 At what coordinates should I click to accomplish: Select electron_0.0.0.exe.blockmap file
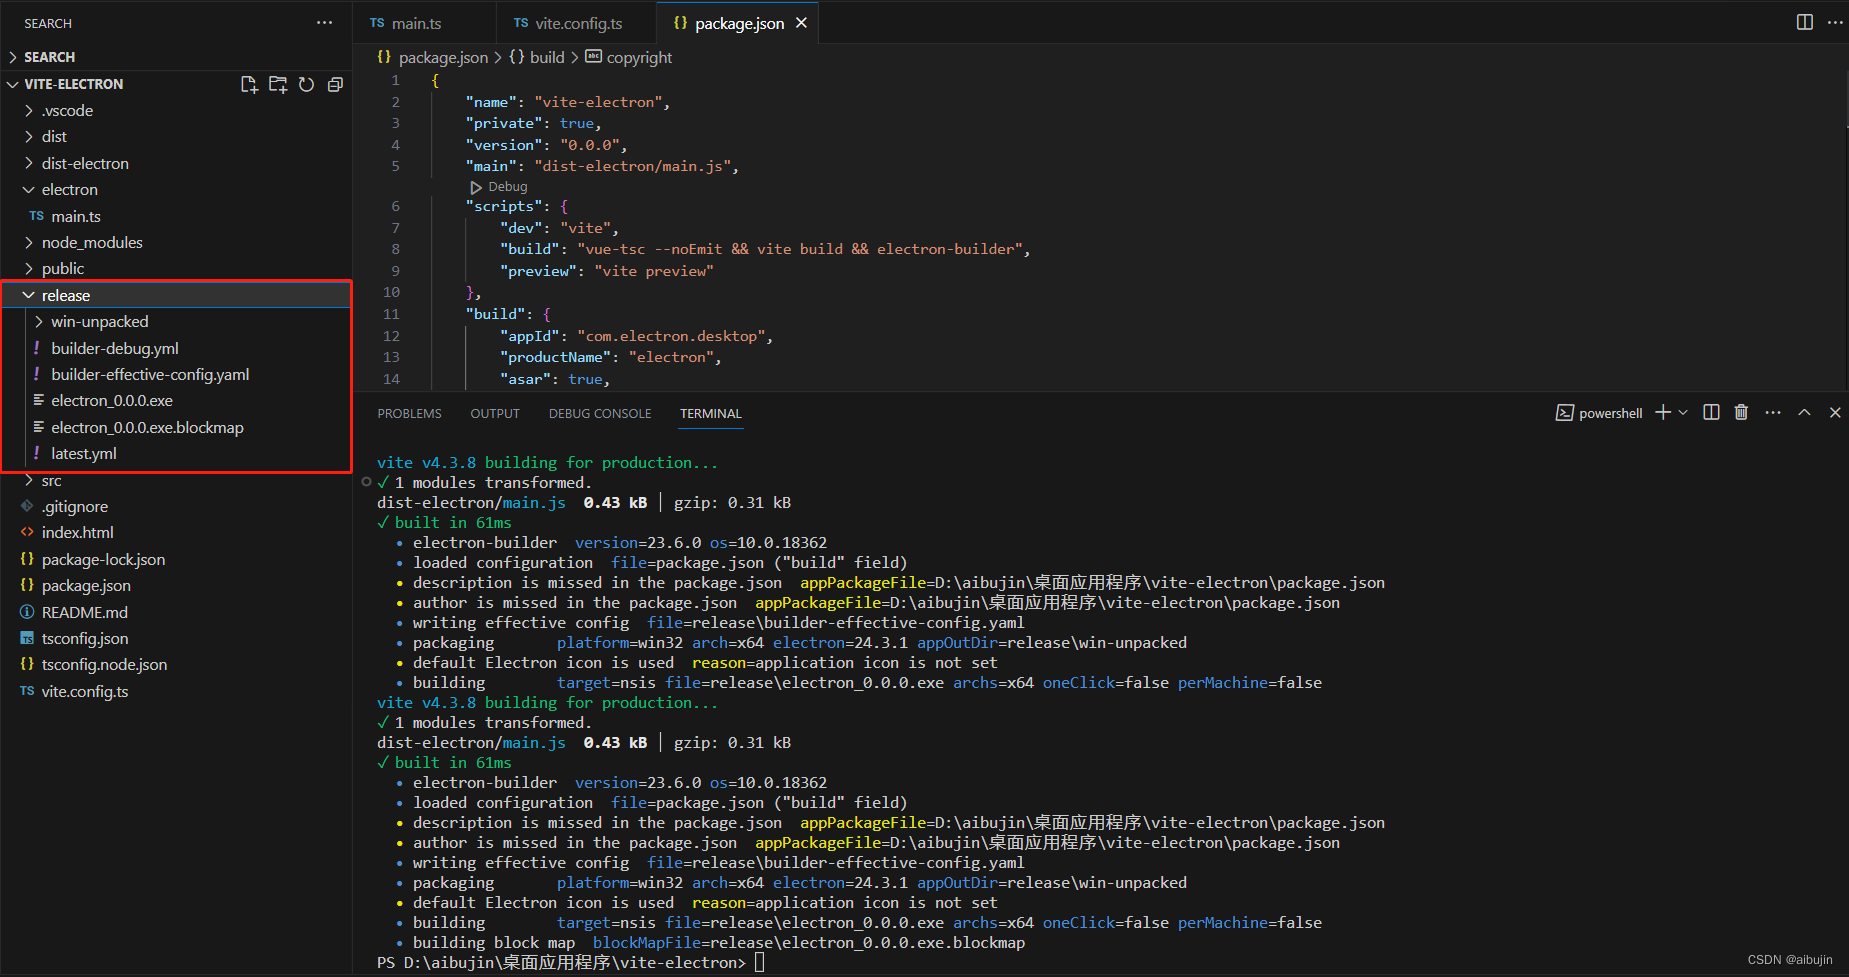coord(176,427)
